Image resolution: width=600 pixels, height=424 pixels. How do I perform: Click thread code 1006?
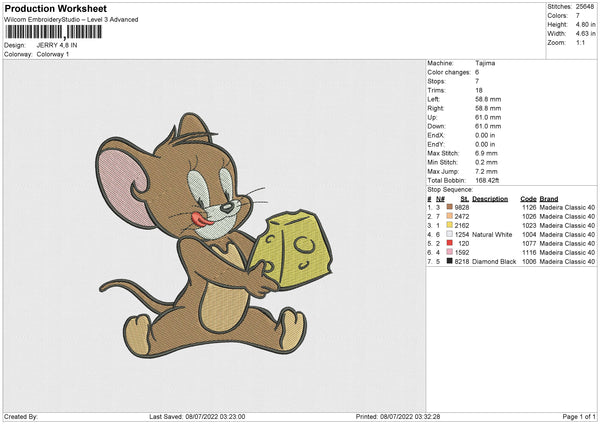(x=529, y=261)
